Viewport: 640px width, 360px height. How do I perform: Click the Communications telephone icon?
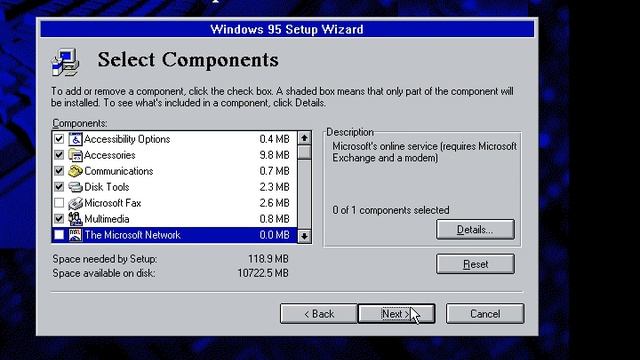pos(76,171)
